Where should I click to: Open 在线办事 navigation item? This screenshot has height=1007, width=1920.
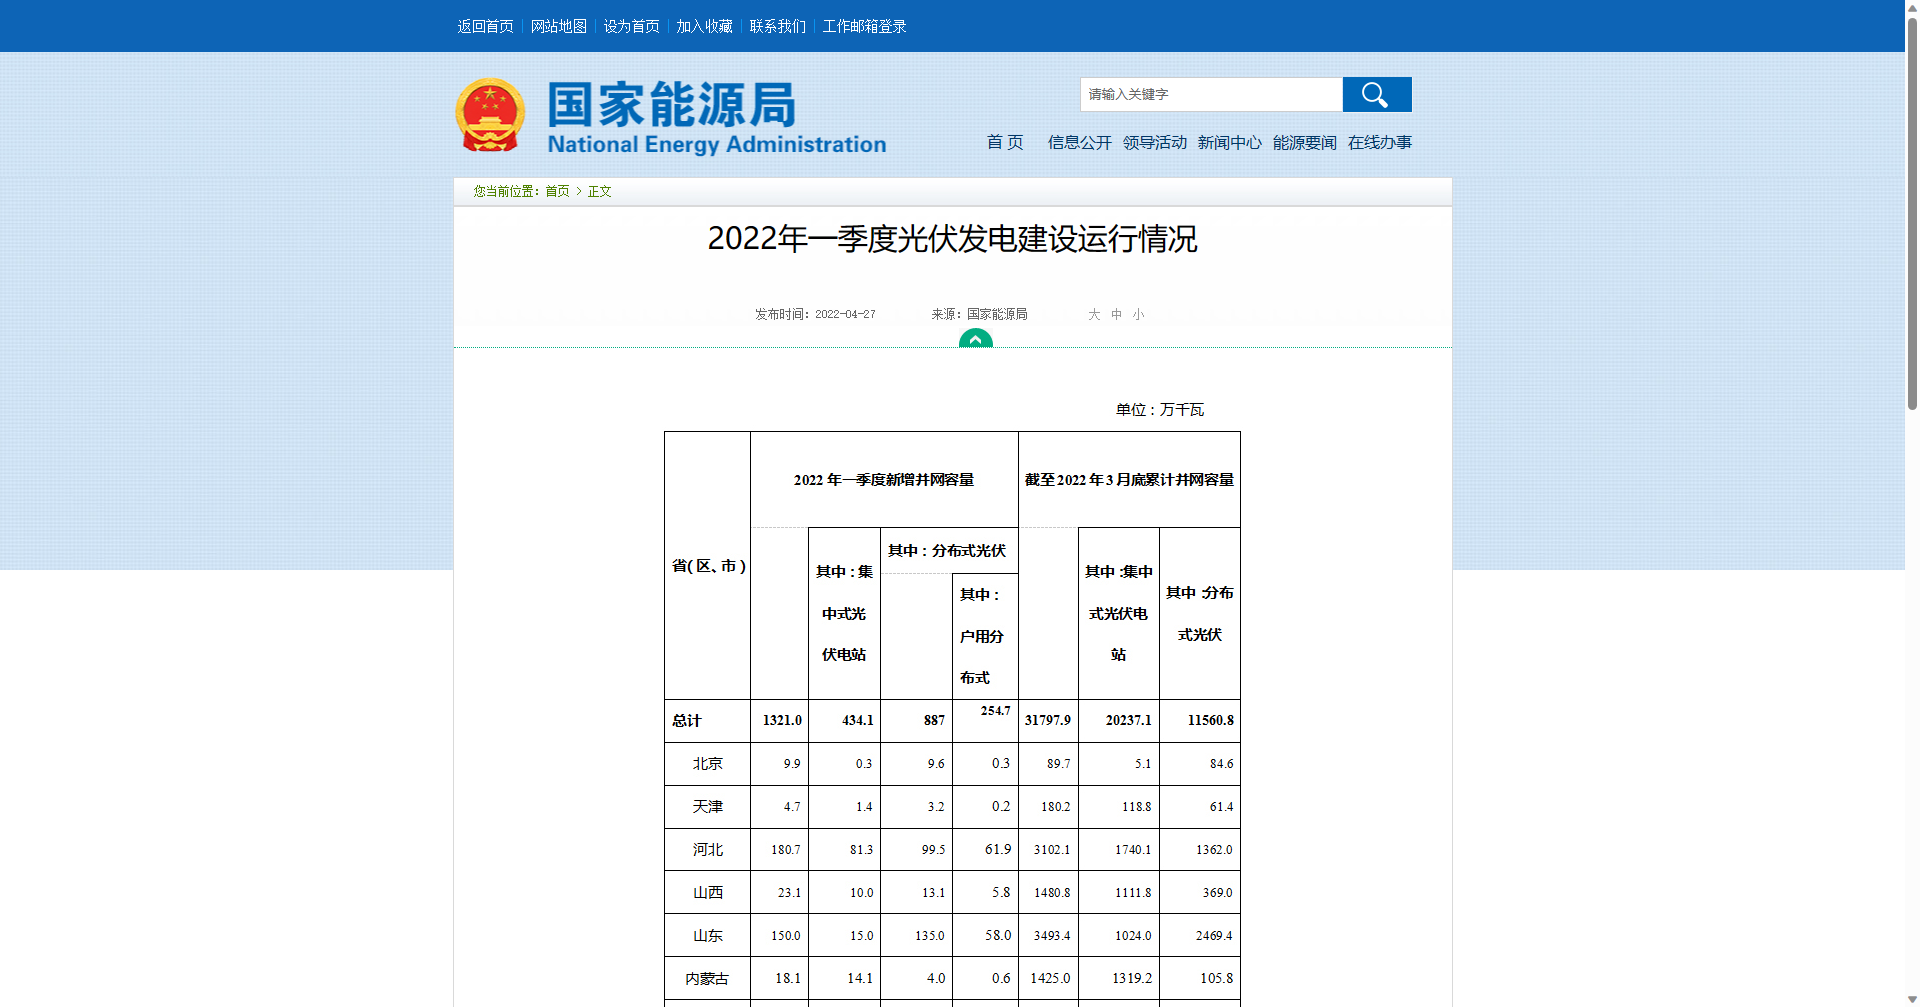coord(1379,143)
